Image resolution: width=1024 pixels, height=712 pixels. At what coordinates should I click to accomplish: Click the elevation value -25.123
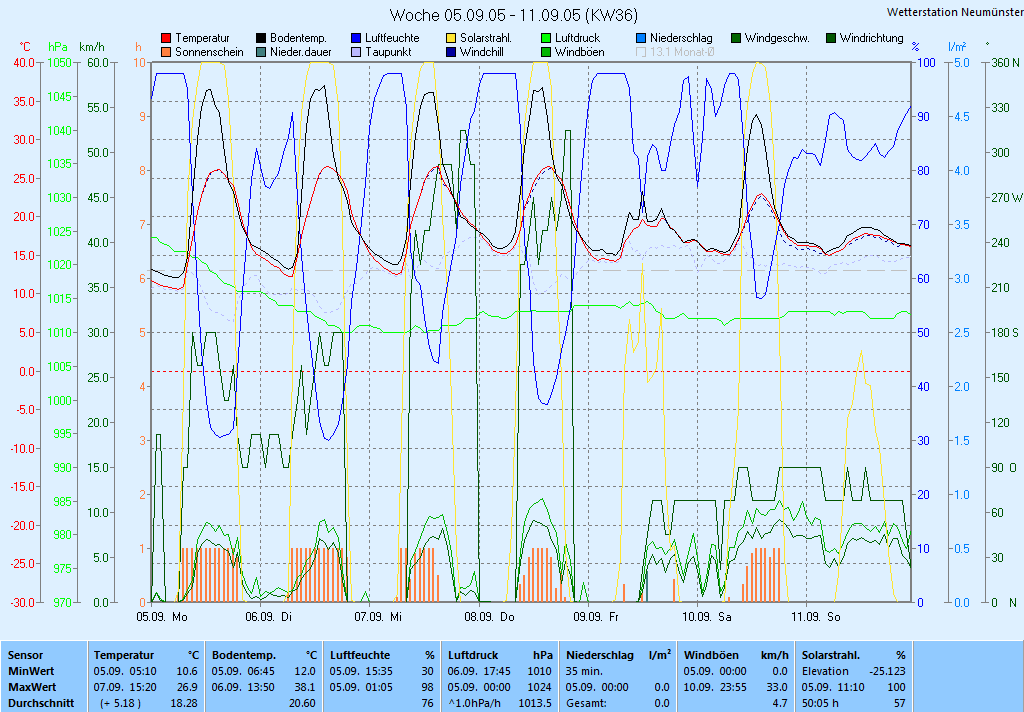888,672
